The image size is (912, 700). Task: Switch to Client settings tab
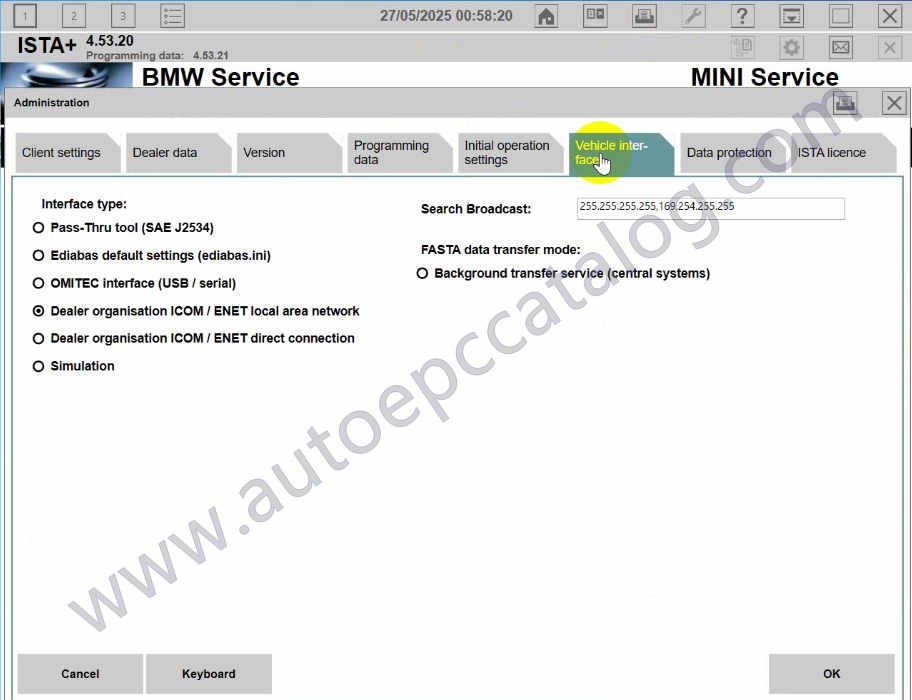(67, 153)
